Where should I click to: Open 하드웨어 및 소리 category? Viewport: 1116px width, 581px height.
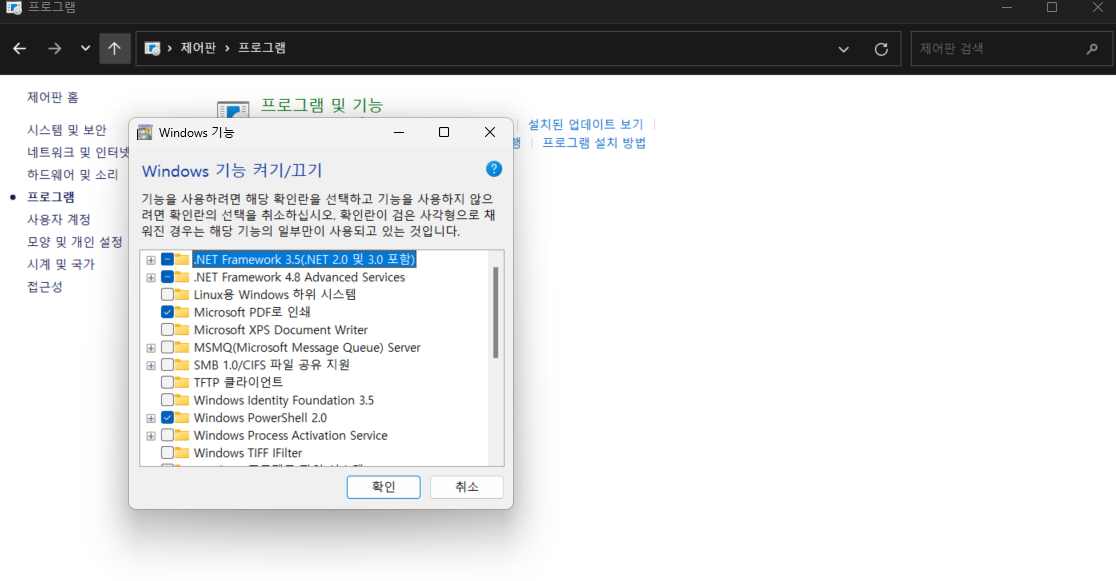73,174
